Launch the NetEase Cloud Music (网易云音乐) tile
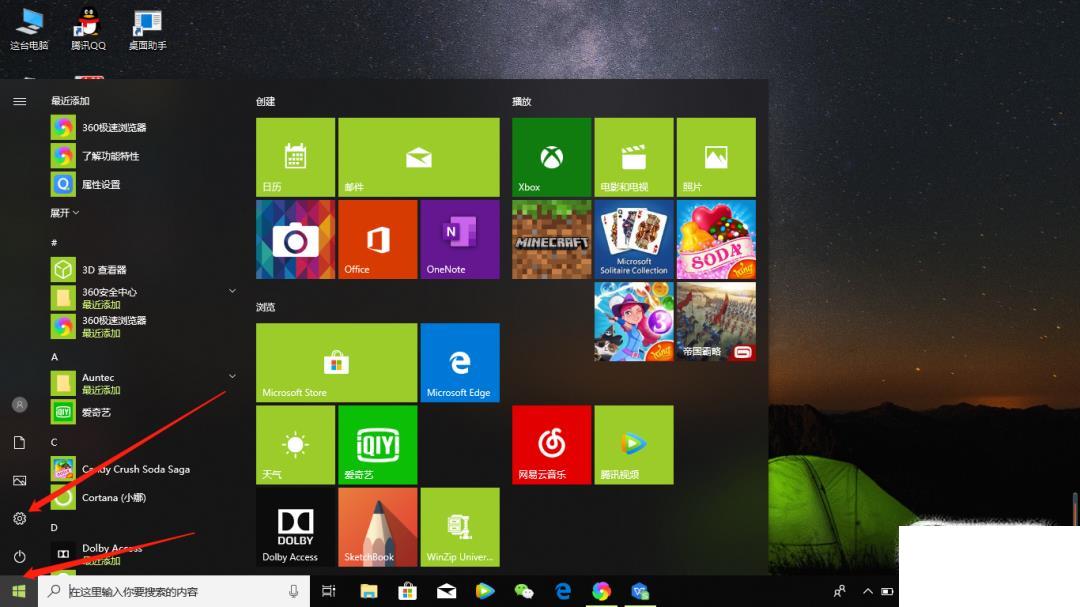This screenshot has height=607, width=1080. pyautogui.click(x=552, y=445)
